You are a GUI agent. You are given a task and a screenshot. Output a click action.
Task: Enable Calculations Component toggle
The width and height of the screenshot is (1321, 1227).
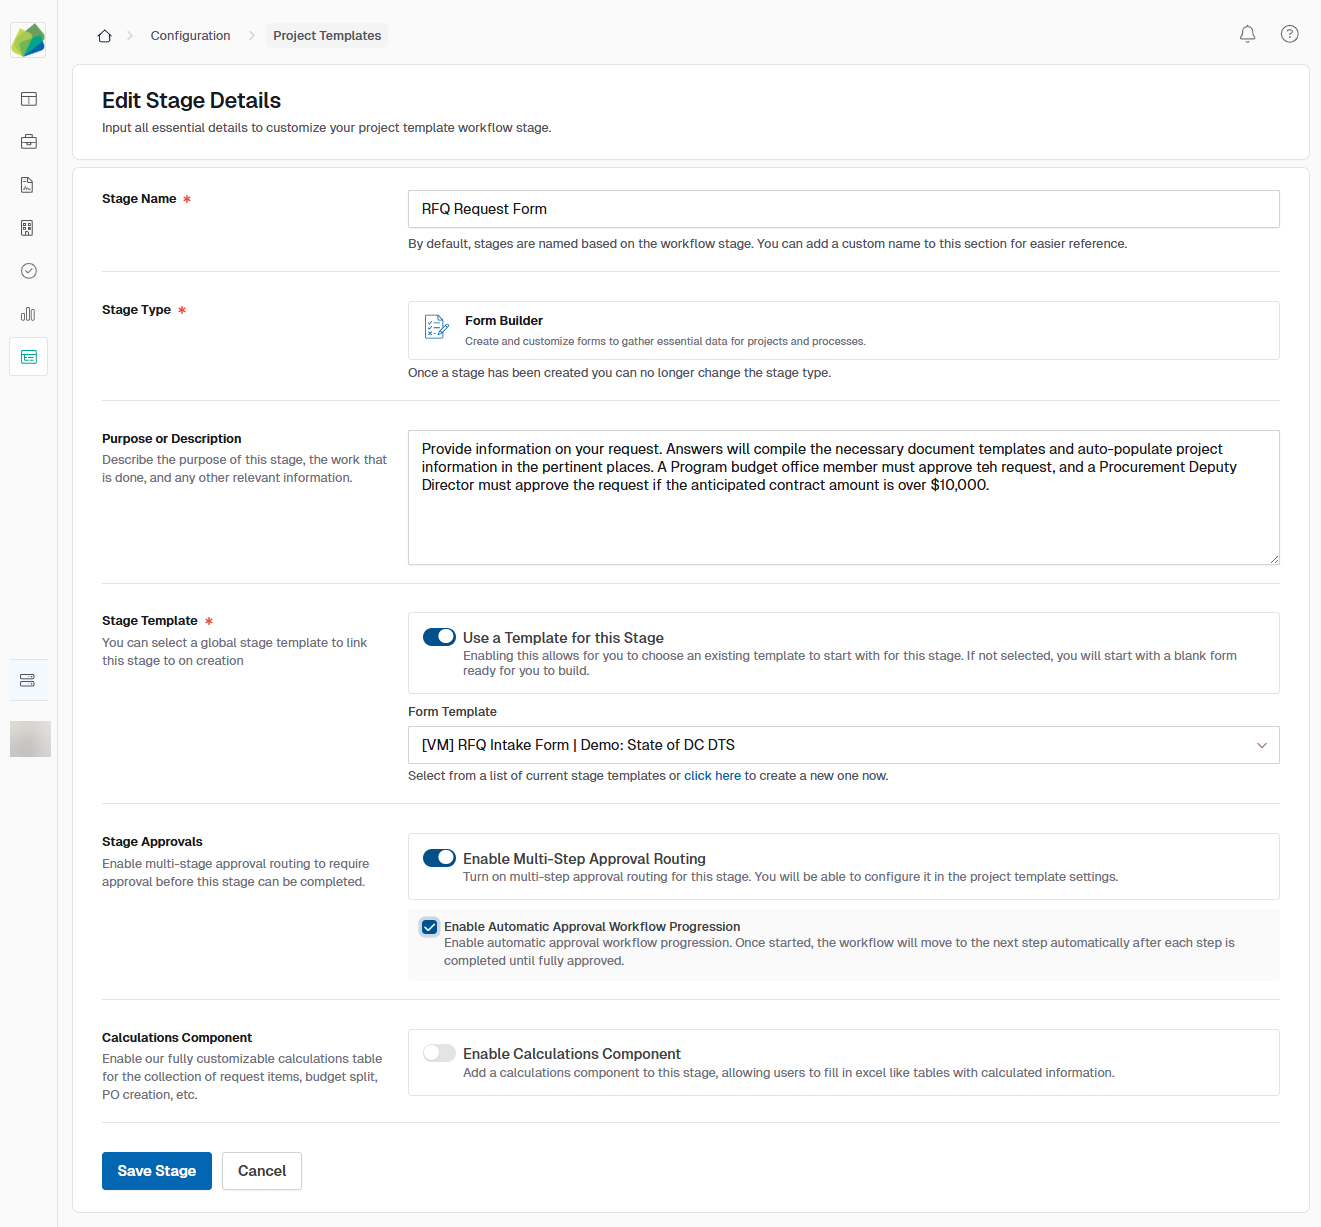pos(439,1053)
